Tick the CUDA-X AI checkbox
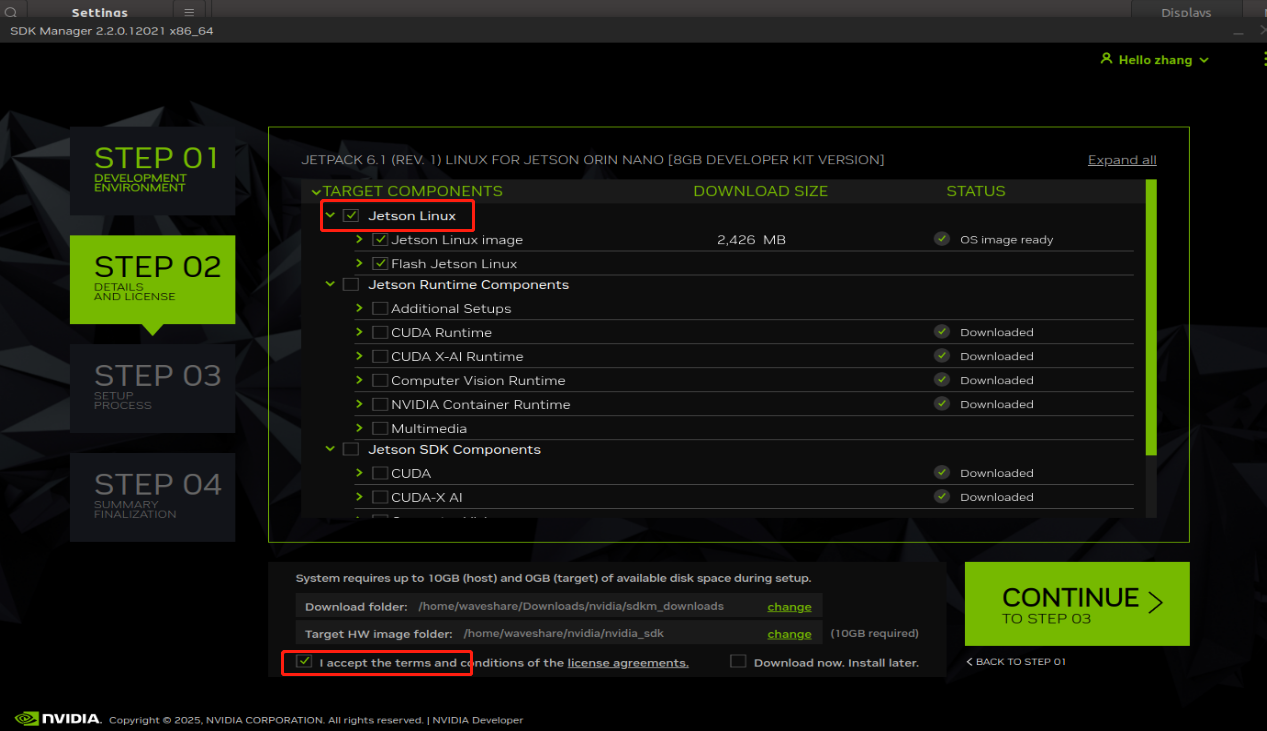Viewport: 1267px width, 731px height. [x=380, y=498]
